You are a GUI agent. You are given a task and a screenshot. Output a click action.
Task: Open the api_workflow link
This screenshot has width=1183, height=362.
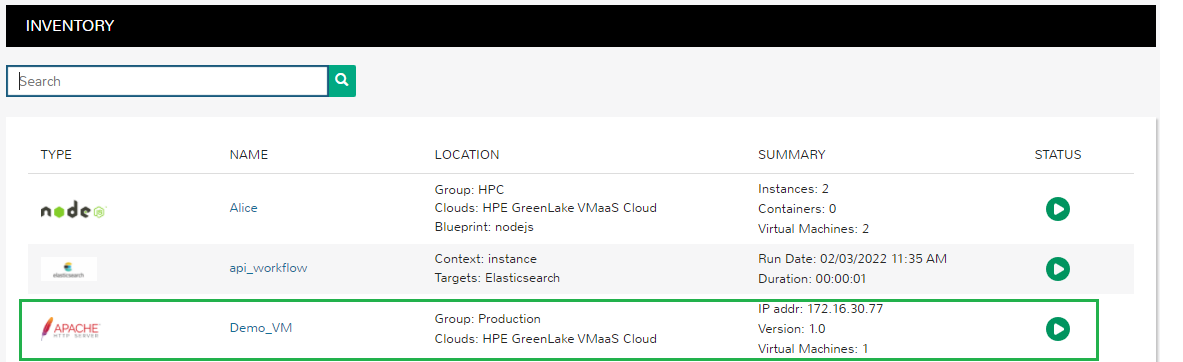(x=269, y=268)
